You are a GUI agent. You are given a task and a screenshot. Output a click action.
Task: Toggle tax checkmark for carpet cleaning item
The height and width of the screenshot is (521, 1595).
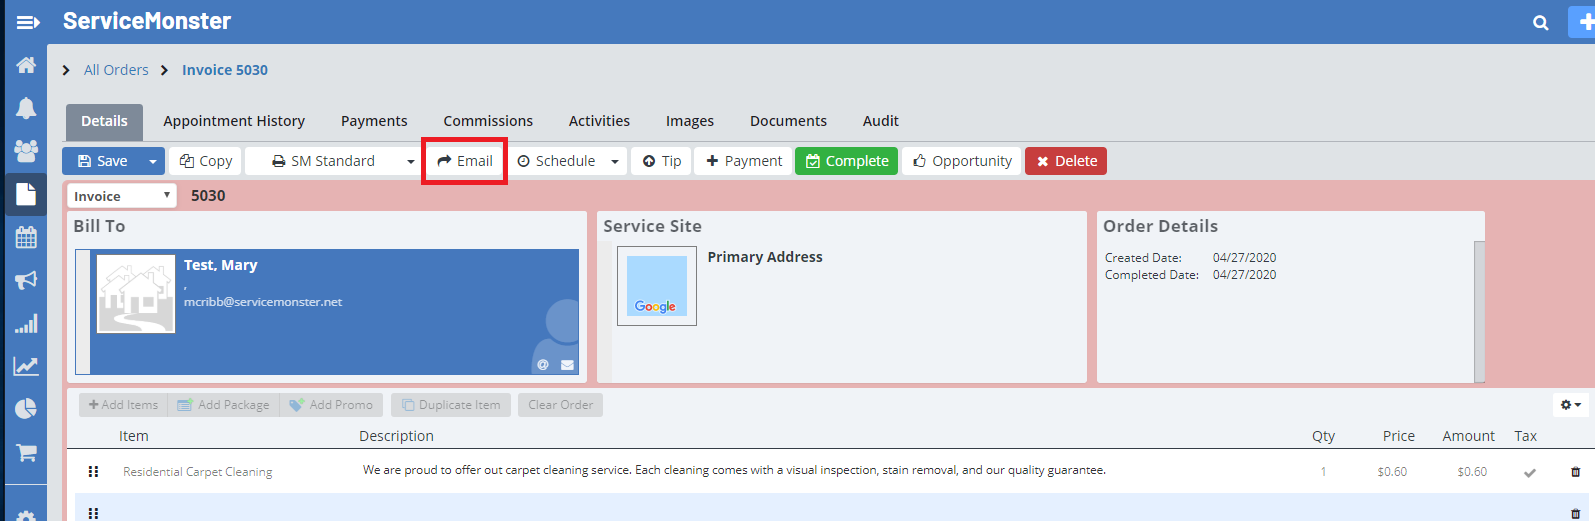pyautogui.click(x=1529, y=472)
